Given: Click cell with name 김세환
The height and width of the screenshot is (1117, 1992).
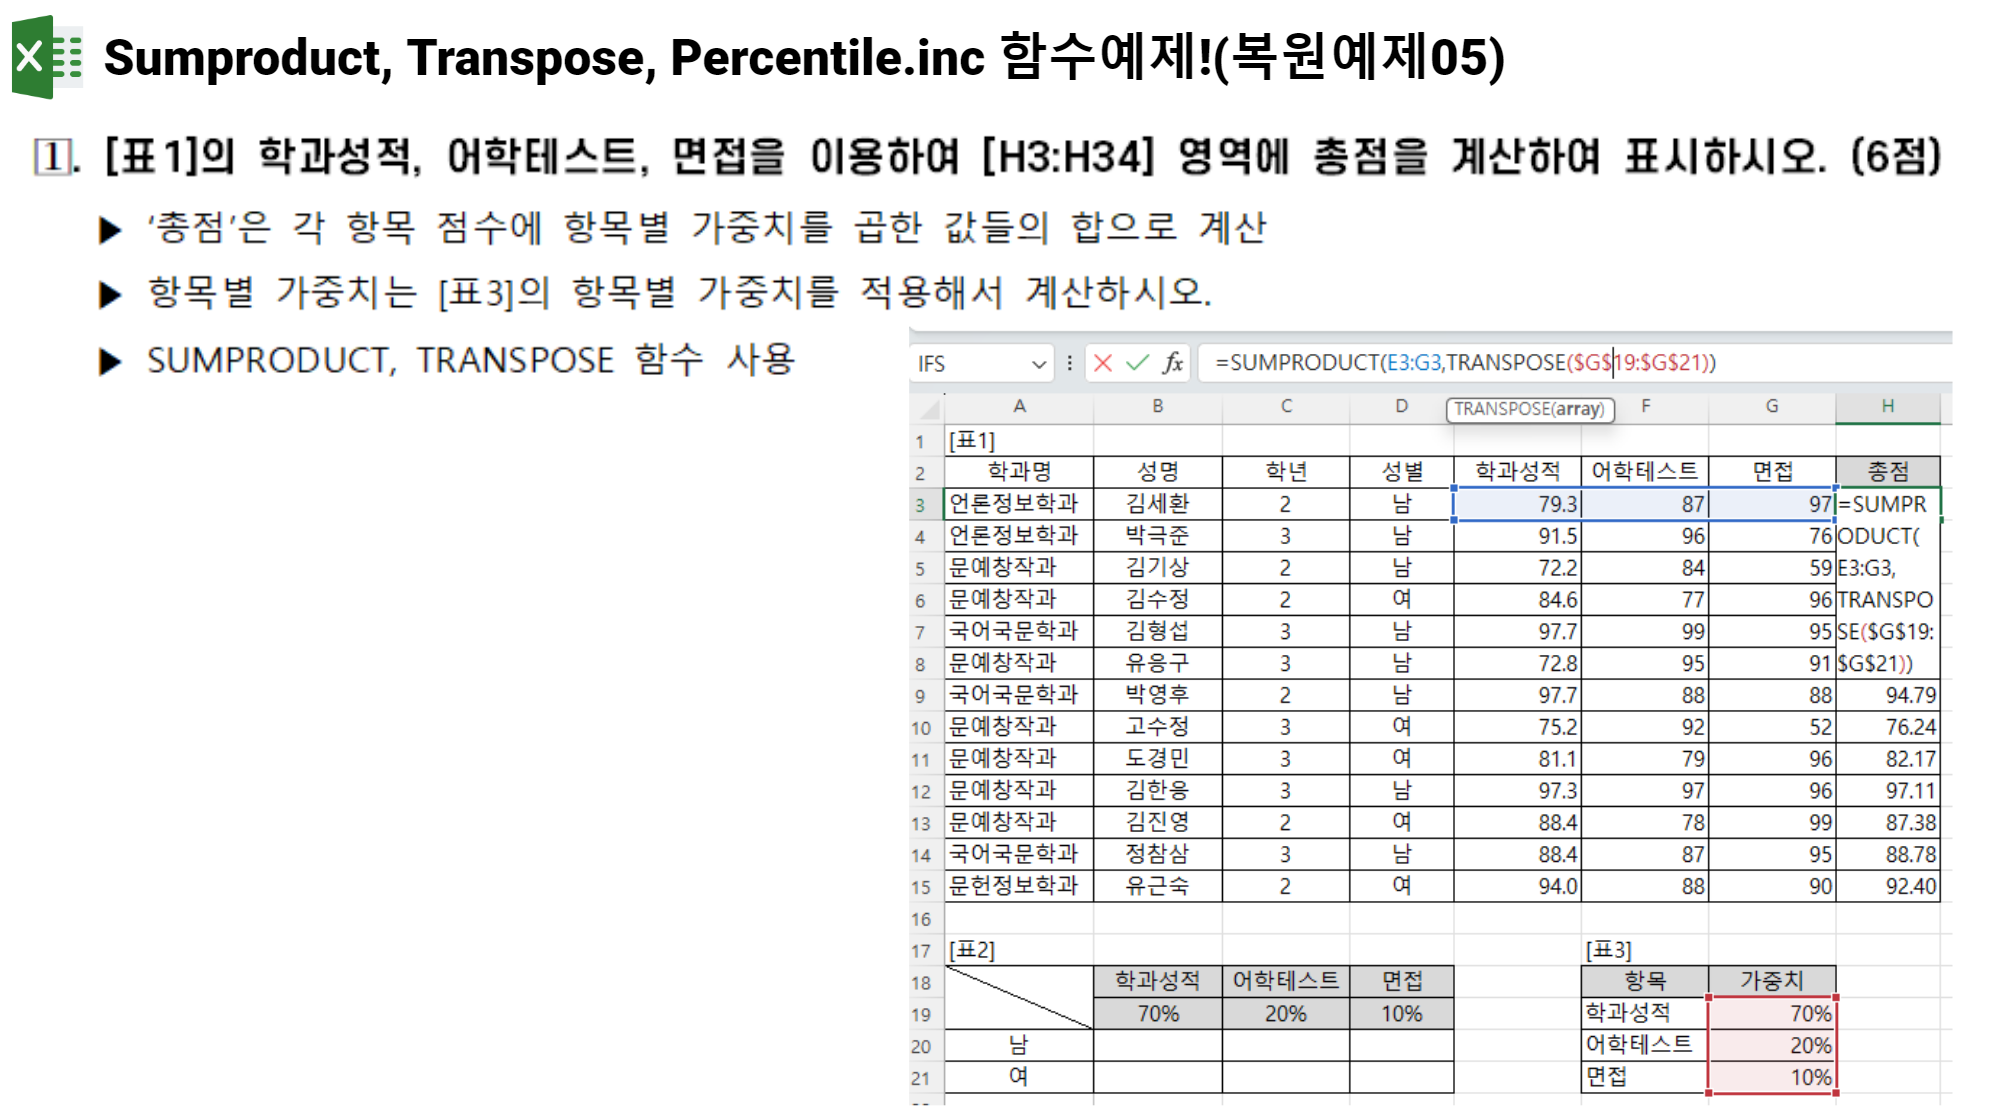Looking at the screenshot, I should [1157, 504].
